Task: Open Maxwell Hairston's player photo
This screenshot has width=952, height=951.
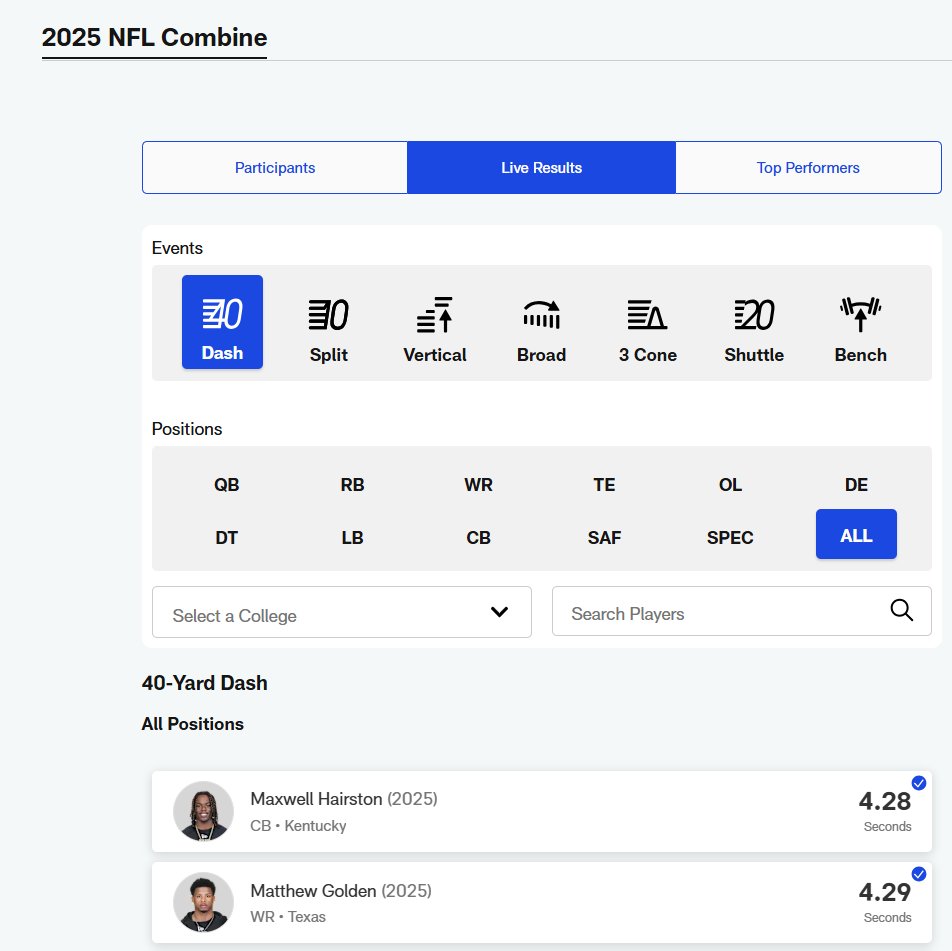Action: (x=203, y=811)
